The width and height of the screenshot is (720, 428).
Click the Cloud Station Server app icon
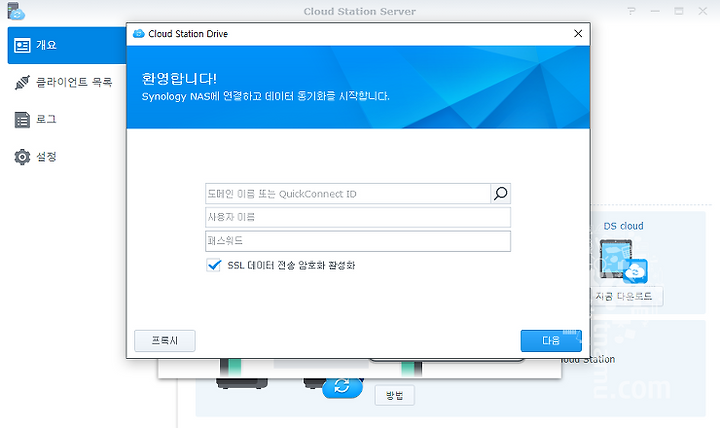tap(16, 11)
